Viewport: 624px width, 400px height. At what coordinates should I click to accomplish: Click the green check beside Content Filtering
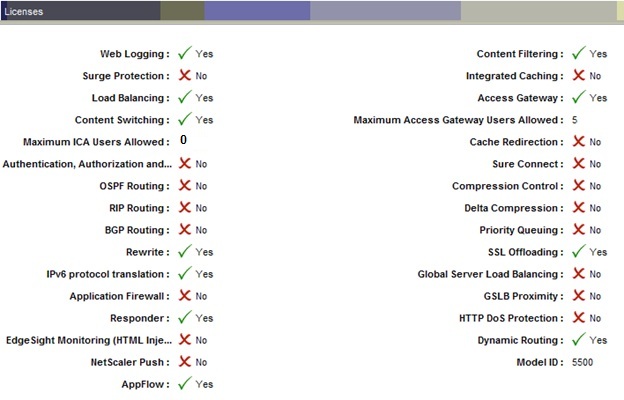(578, 53)
